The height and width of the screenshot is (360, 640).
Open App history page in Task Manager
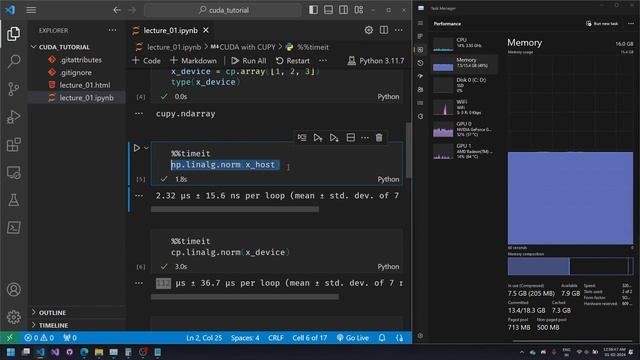click(420, 63)
